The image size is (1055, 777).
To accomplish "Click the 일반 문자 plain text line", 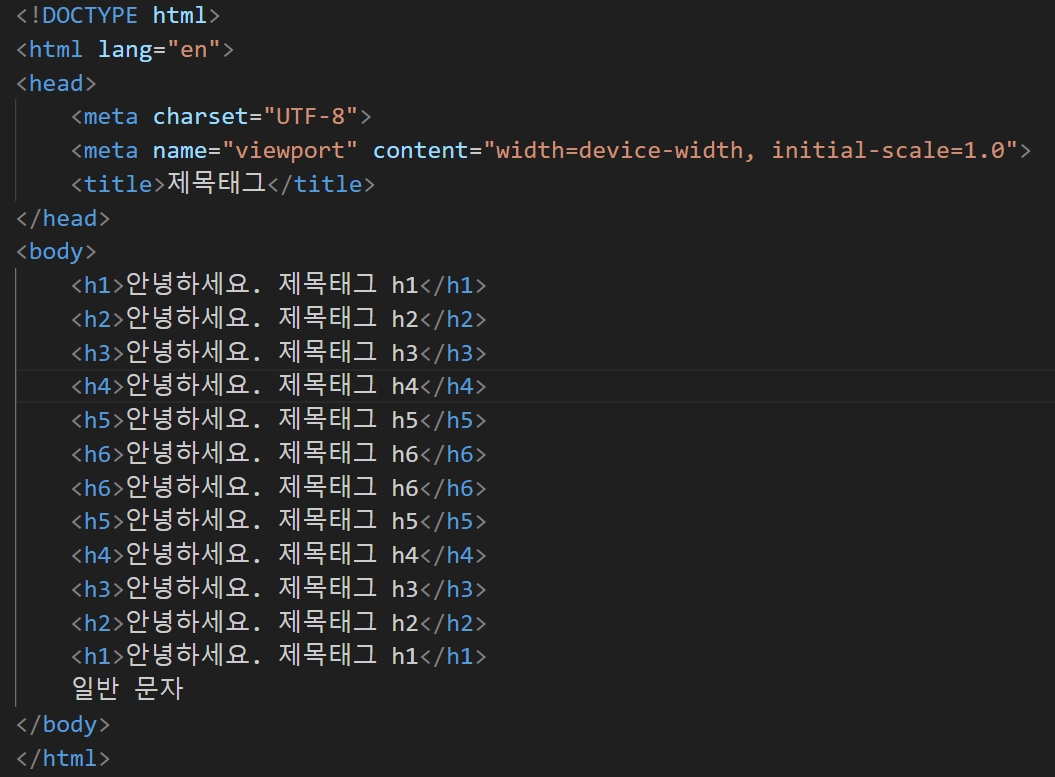I will point(127,688).
